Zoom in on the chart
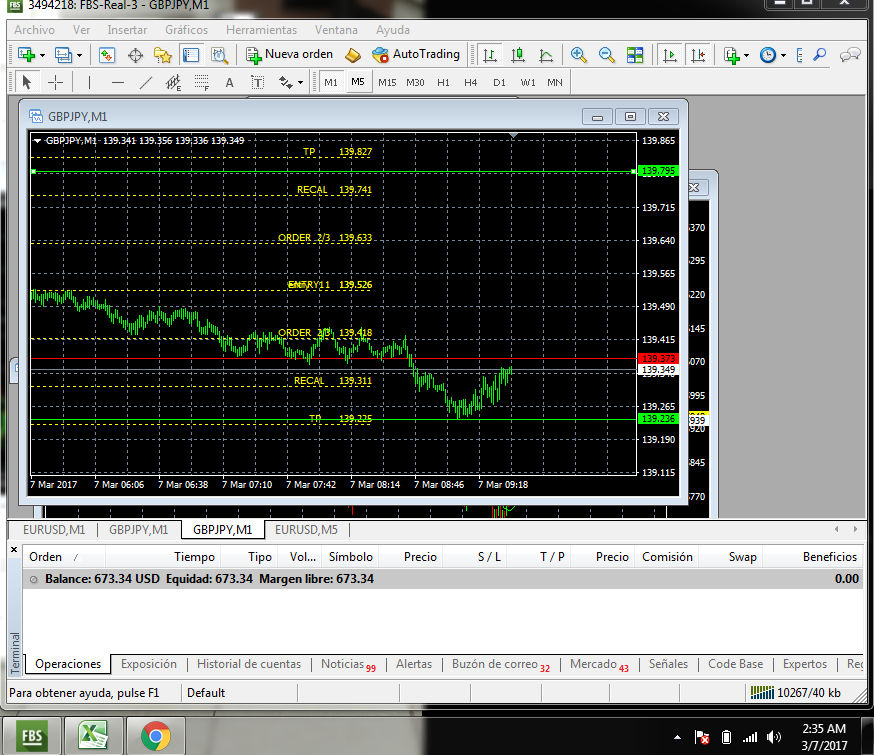Screen dimensions: 874x755 pos(578,55)
